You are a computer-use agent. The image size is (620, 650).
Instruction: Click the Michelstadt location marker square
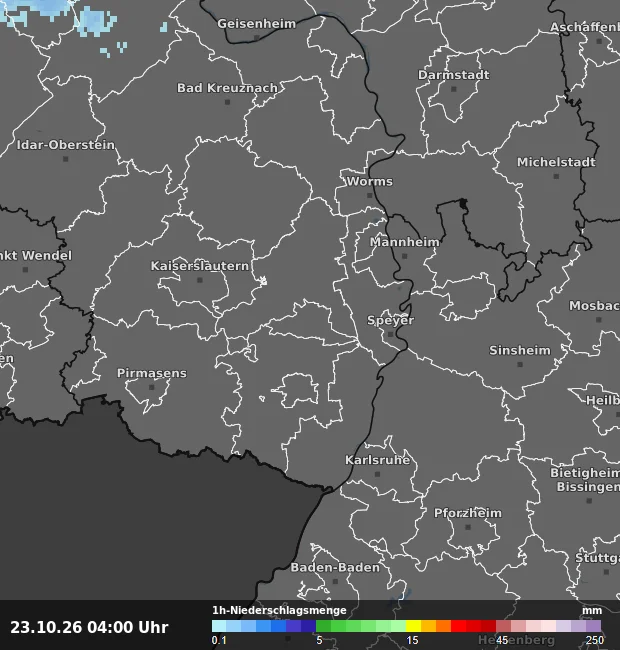pyautogui.click(x=557, y=176)
